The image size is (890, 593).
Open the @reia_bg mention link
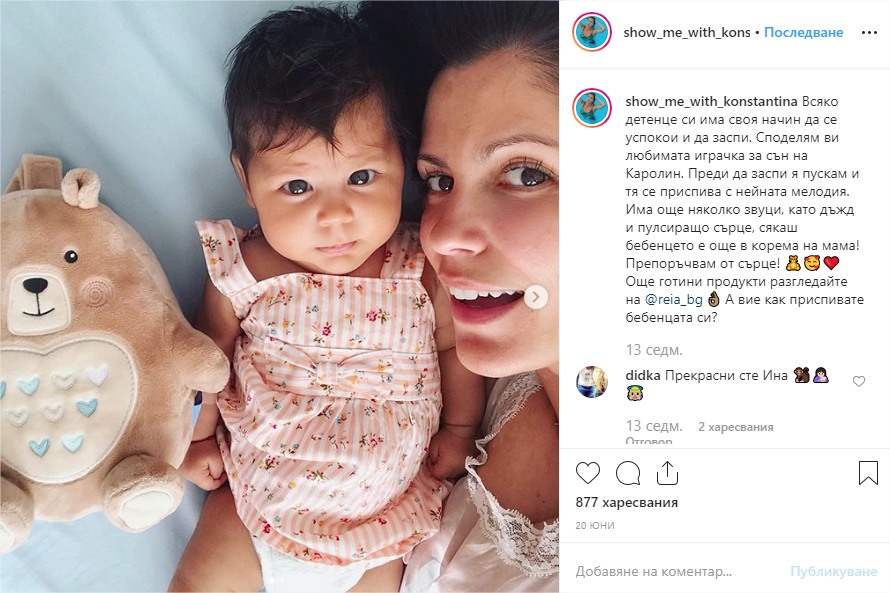tap(674, 300)
